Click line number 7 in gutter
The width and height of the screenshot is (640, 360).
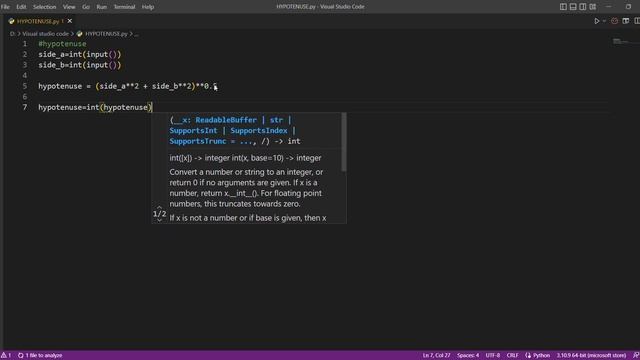pos(25,107)
